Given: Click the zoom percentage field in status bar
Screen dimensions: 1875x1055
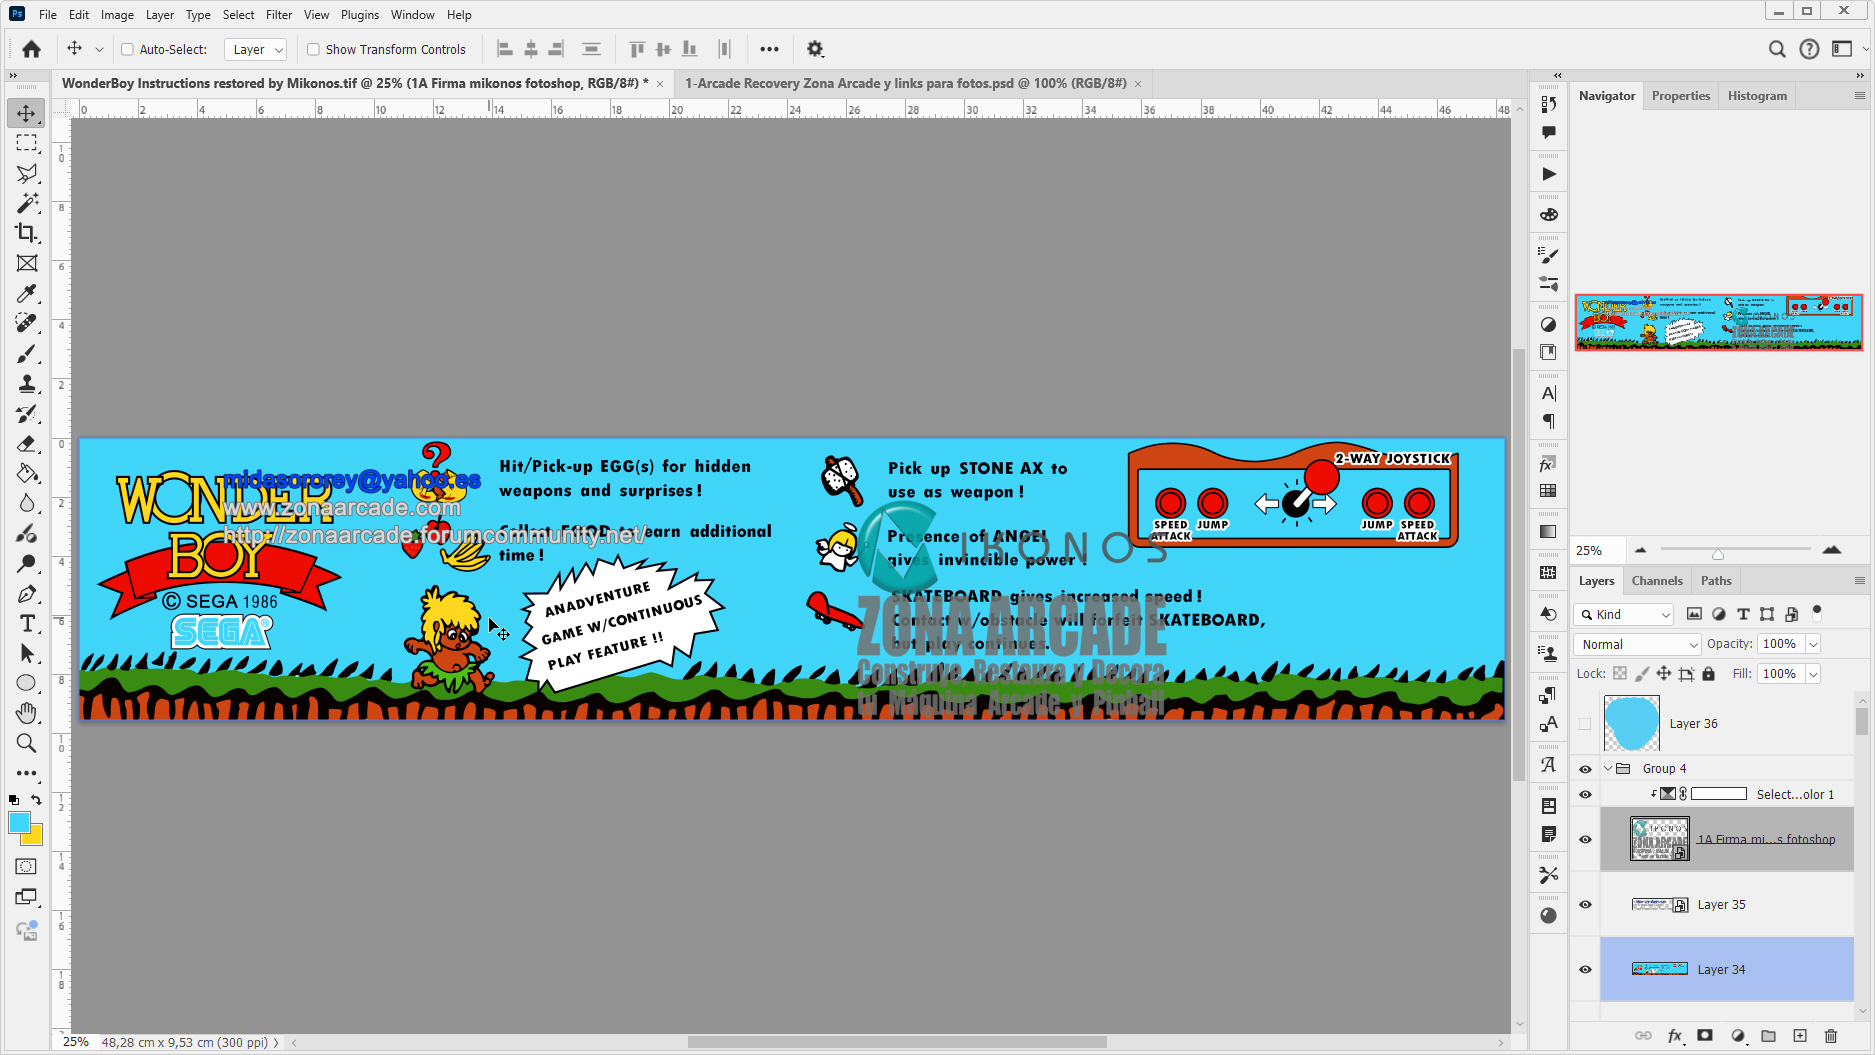Looking at the screenshot, I should tap(76, 1042).
